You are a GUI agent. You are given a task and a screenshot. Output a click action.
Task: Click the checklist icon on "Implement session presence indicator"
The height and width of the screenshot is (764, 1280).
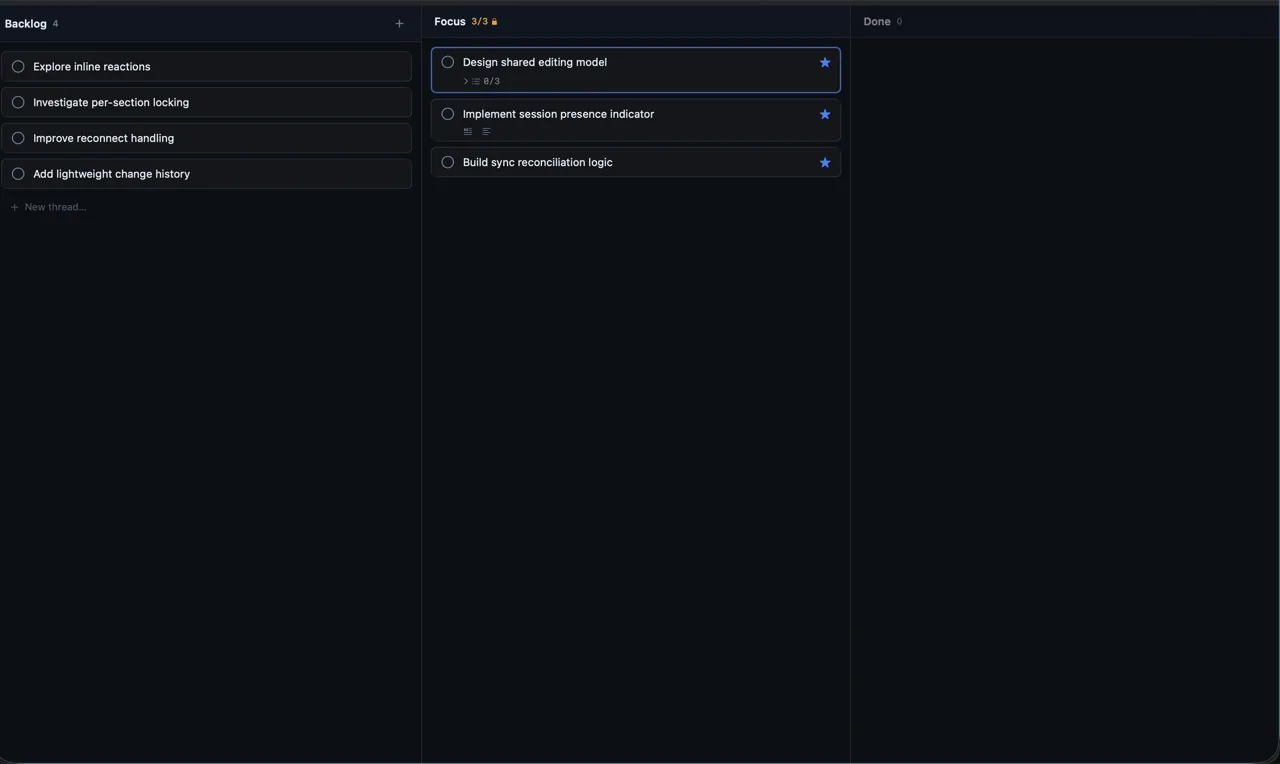pos(467,131)
